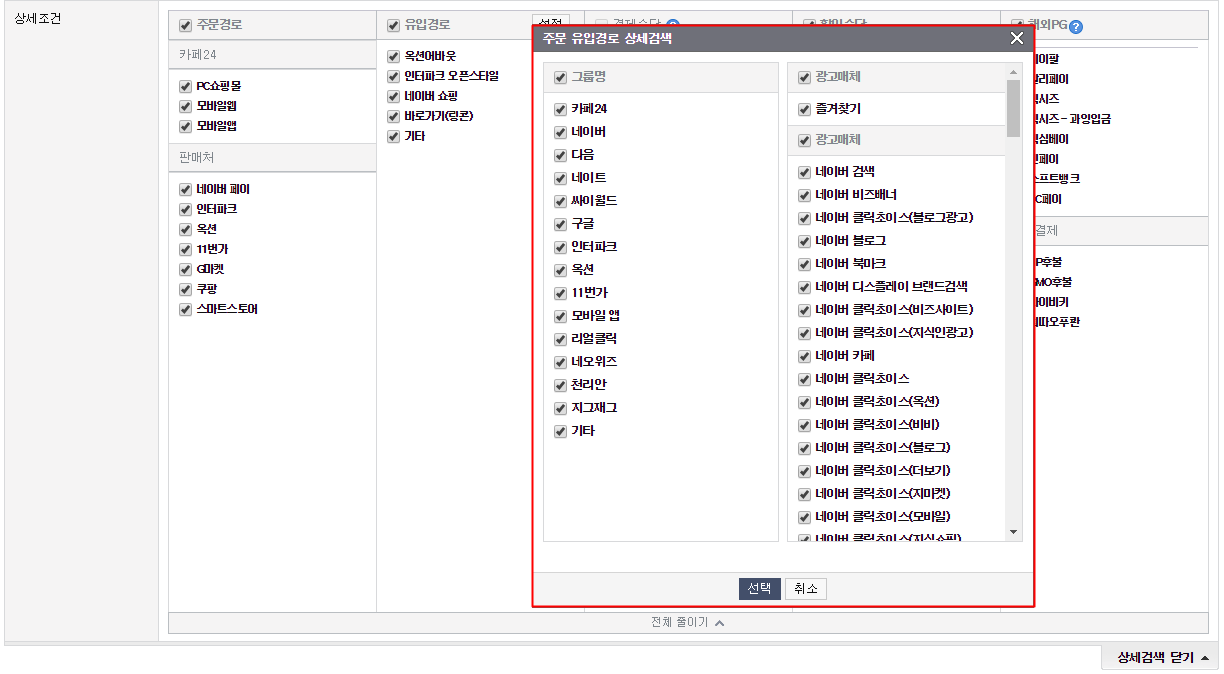Image resolution: width=1224 pixels, height=674 pixels.
Task: Close the 주문 유입경로 상세검색 dialog with X
Action: tap(1017, 38)
